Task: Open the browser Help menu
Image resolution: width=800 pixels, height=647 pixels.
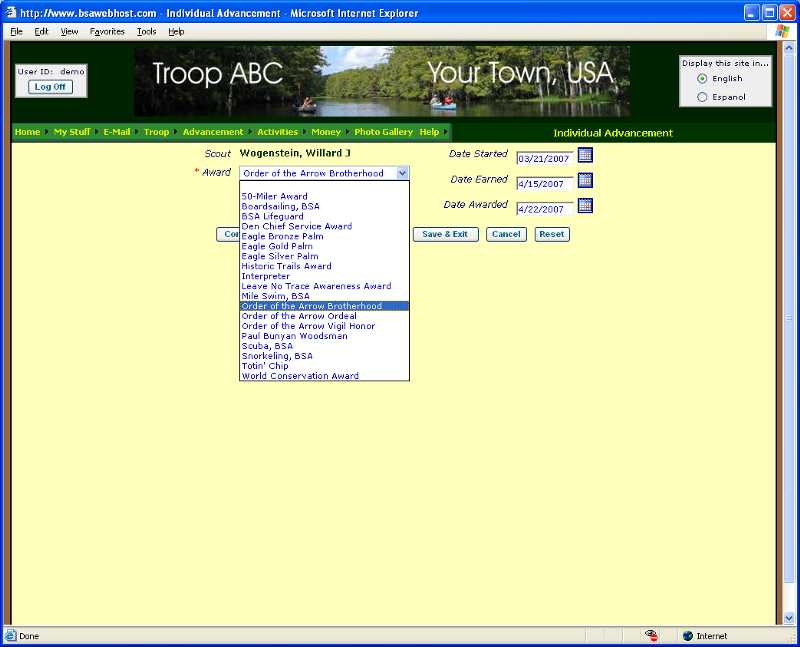Action: click(x=176, y=32)
